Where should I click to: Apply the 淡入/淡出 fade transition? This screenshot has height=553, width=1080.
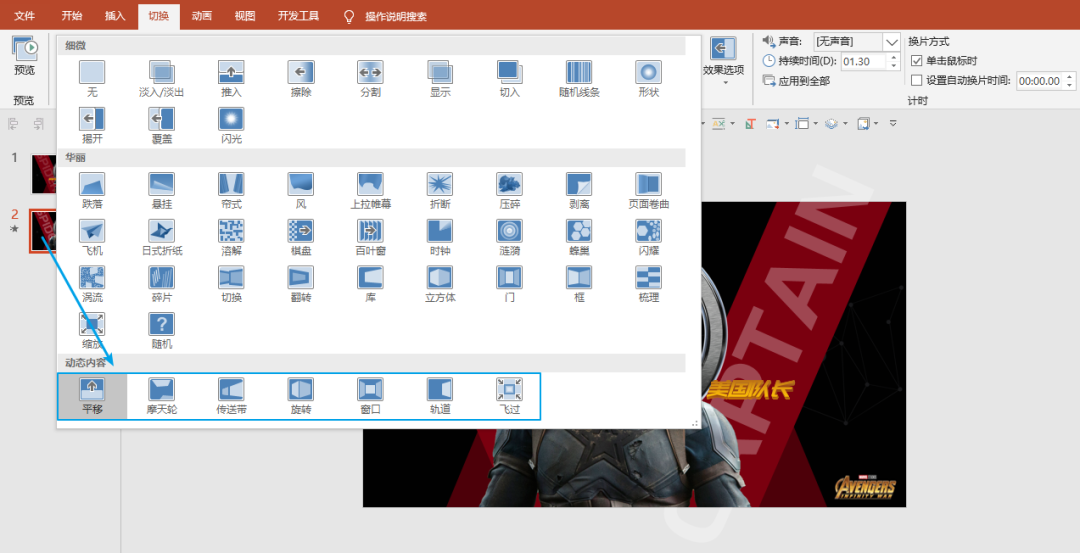(162, 79)
